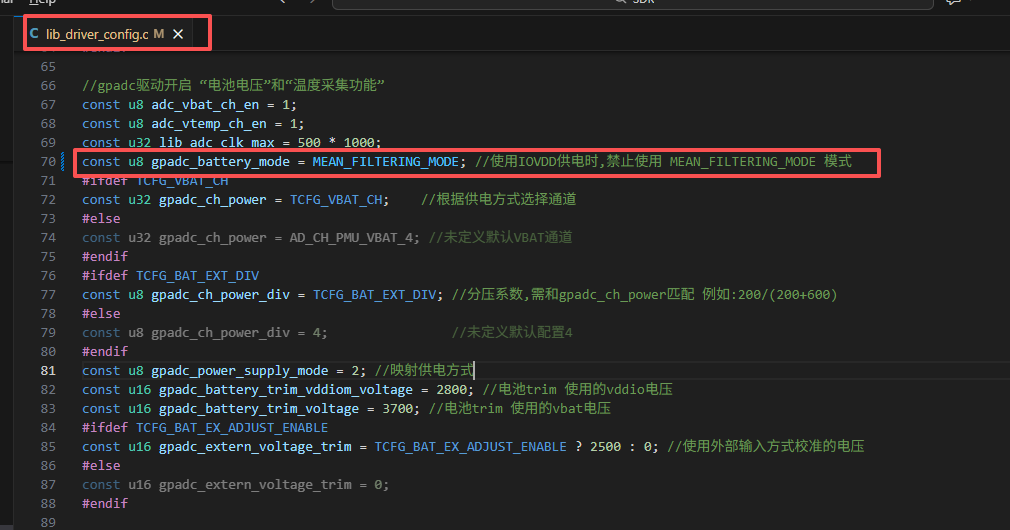
Task: Place cursor in the gpadc驱动开启 comment
Action: (x=233, y=86)
